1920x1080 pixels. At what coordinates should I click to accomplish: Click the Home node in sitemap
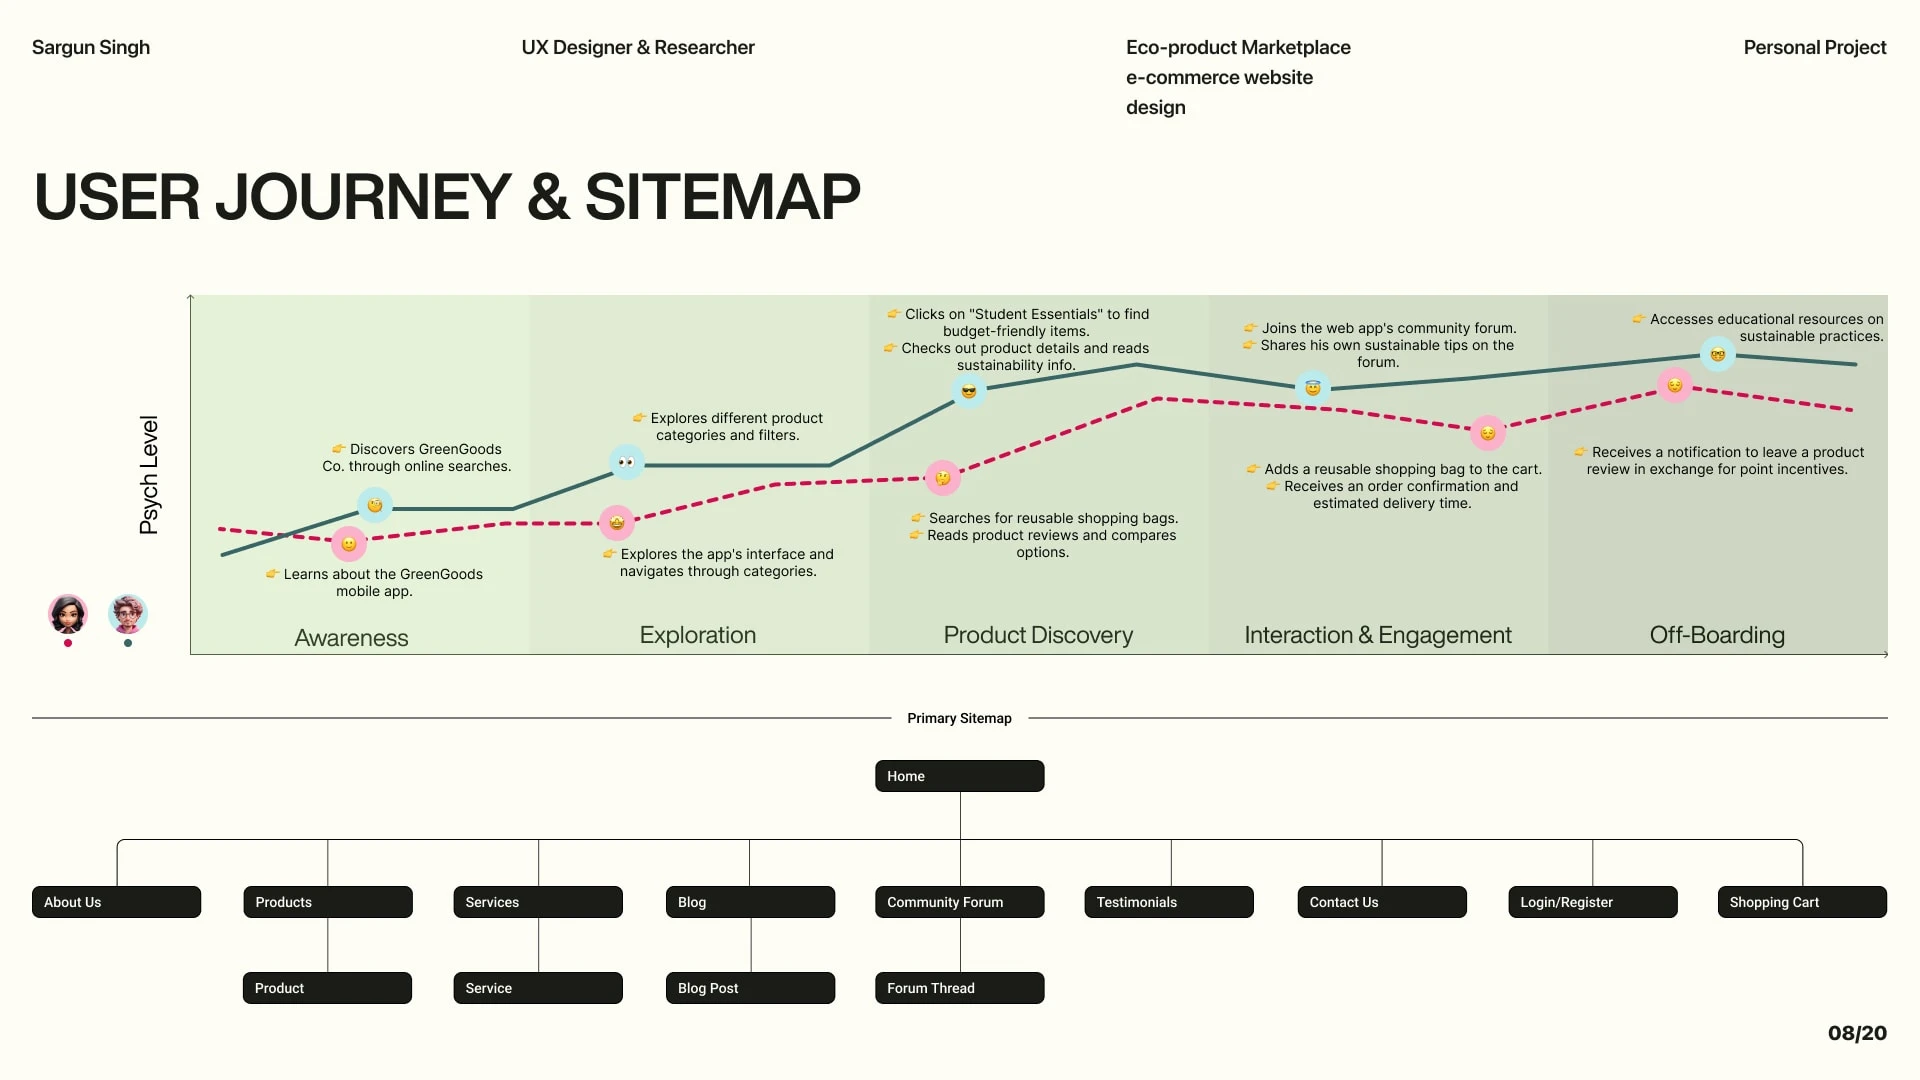[x=959, y=775]
